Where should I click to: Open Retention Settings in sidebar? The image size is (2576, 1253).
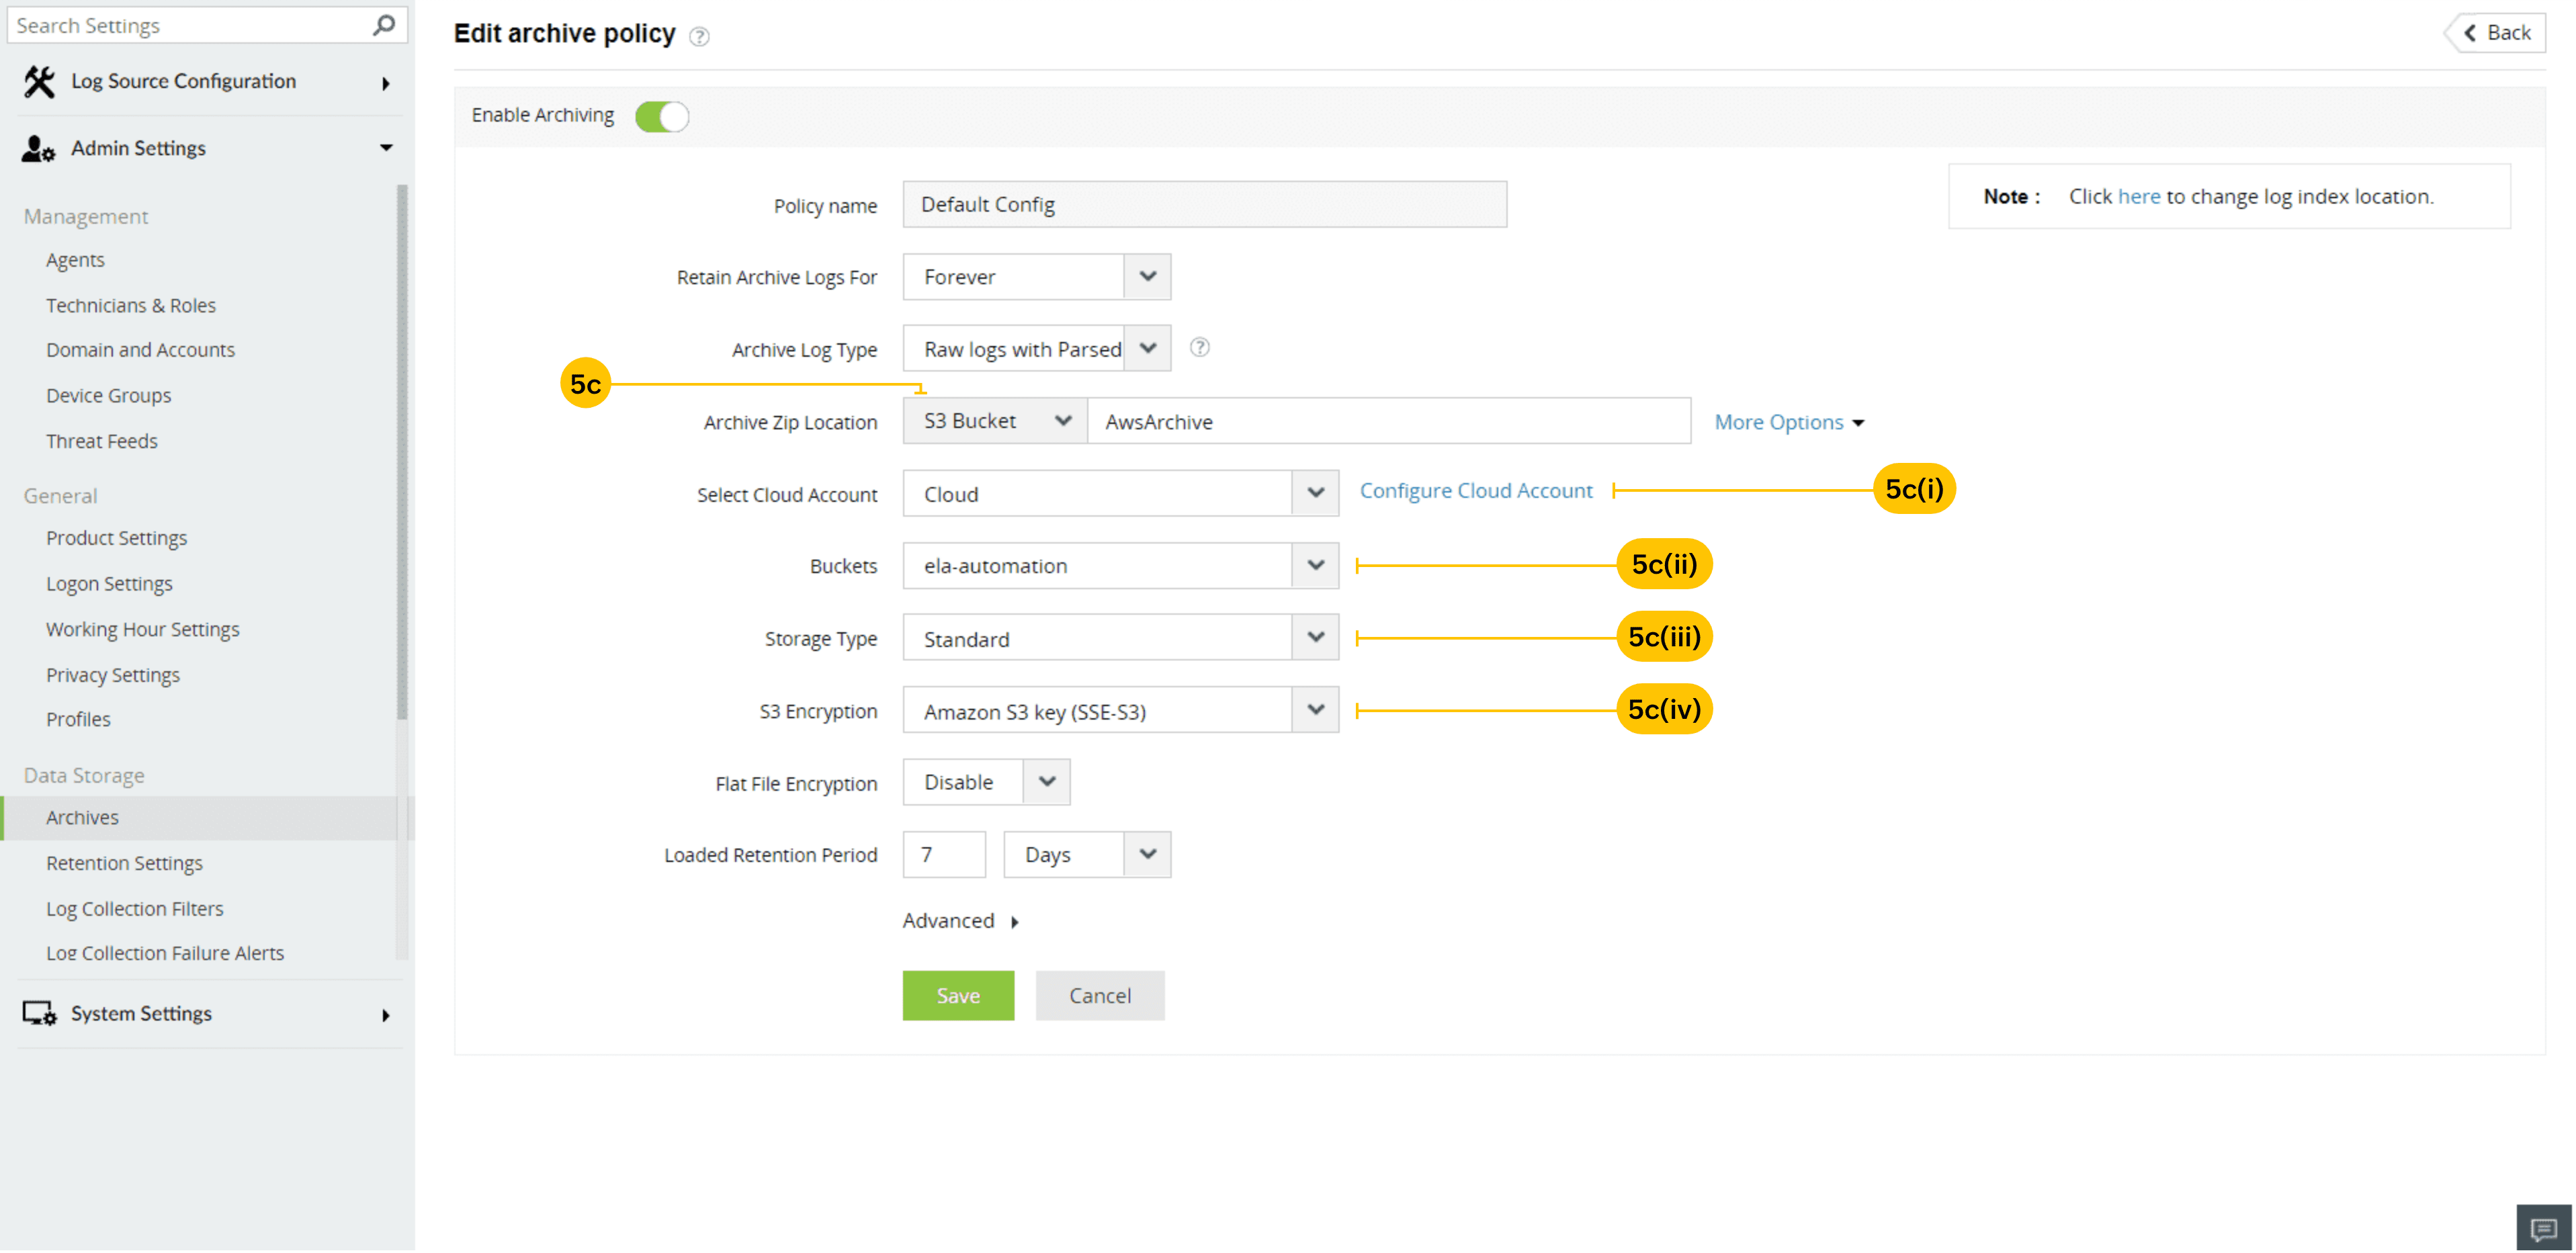(x=124, y=863)
